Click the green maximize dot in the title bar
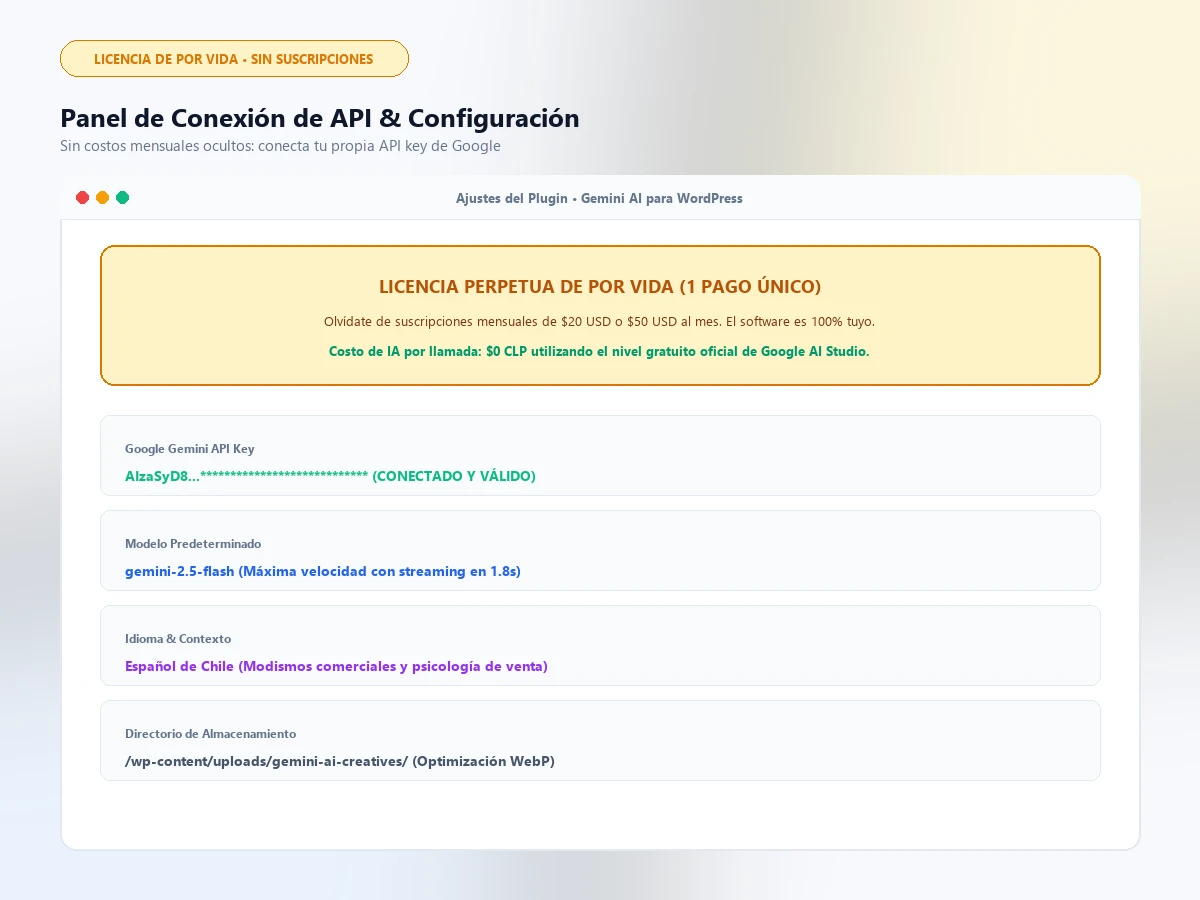This screenshot has height=900, width=1200. 123,198
